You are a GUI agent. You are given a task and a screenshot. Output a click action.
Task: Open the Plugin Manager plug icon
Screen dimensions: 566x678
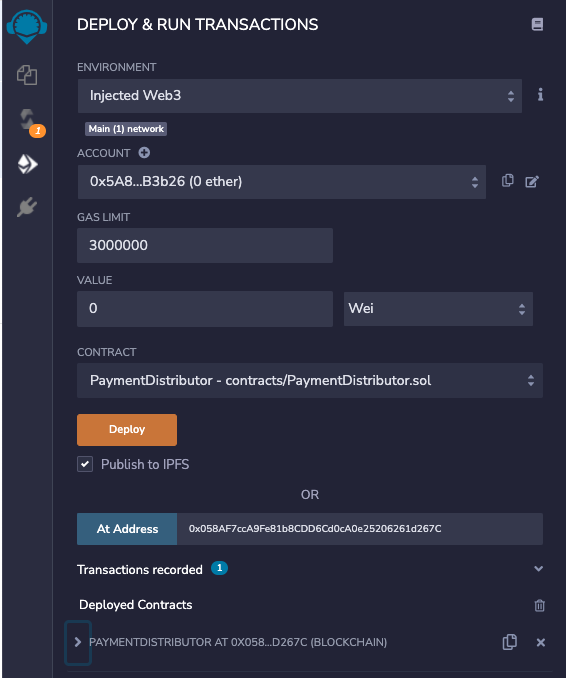pos(27,207)
